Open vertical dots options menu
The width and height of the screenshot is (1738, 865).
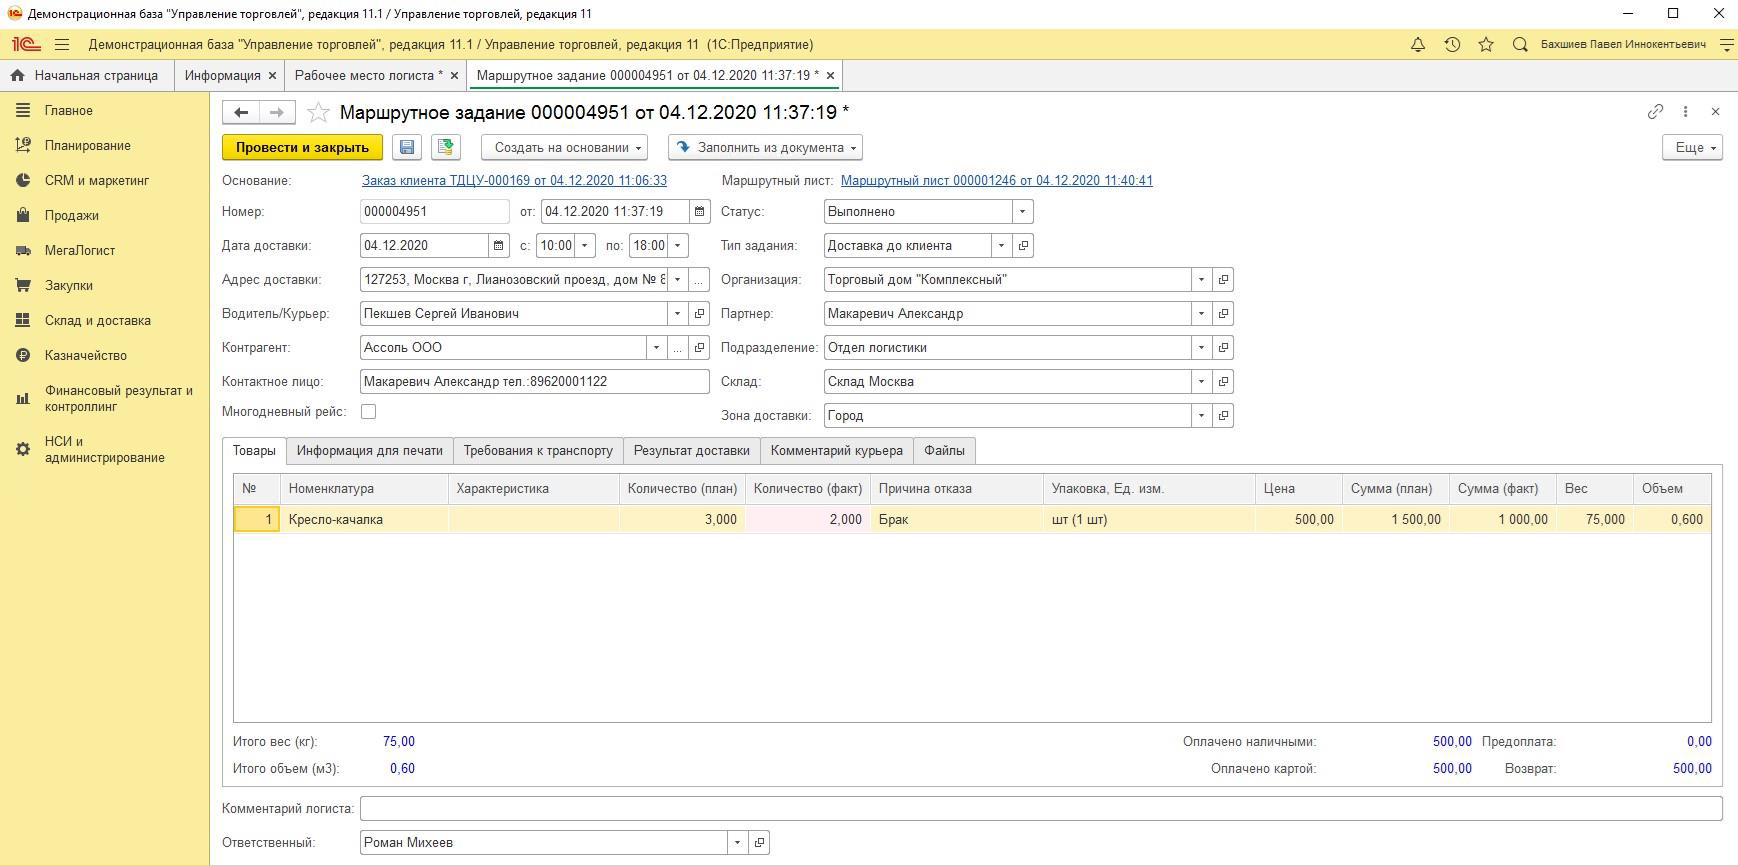tap(1685, 112)
